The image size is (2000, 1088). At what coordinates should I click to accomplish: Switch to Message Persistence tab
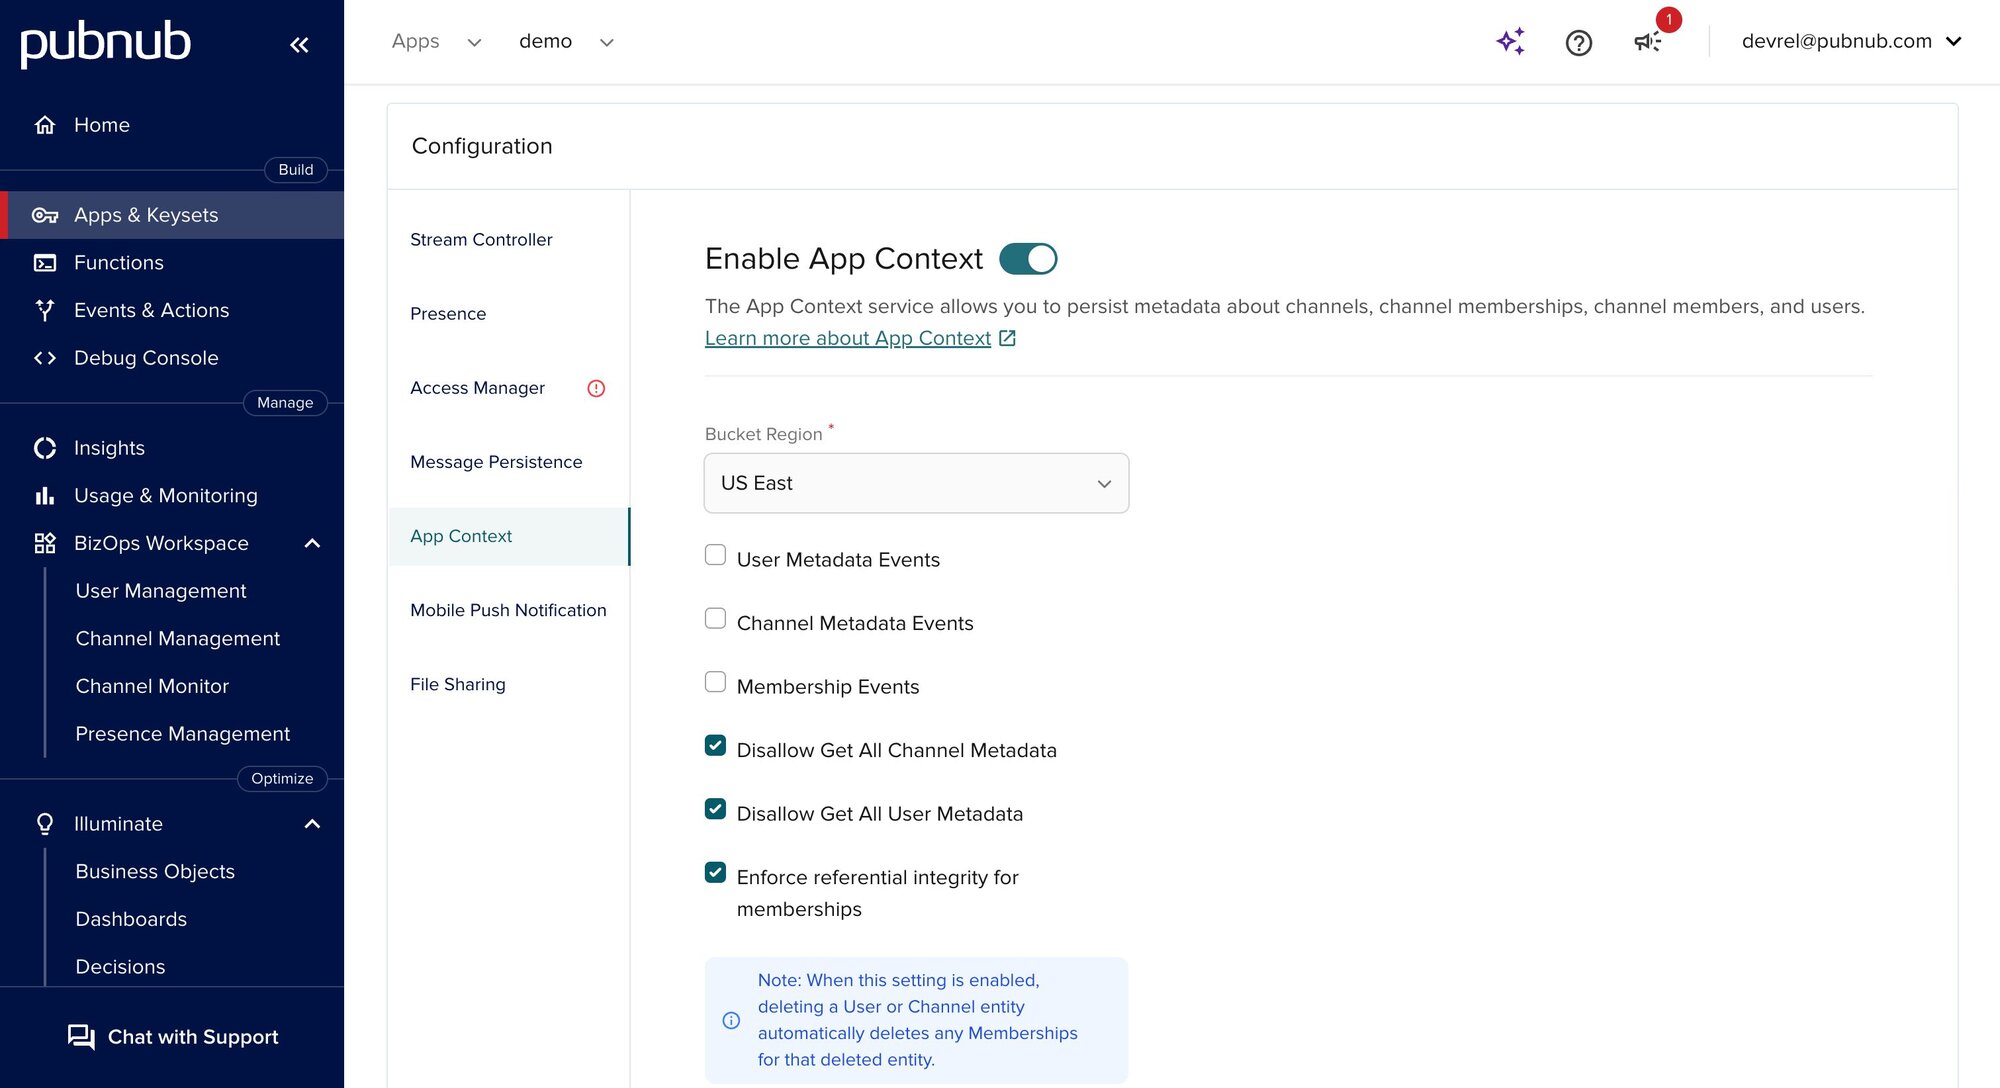point(496,462)
